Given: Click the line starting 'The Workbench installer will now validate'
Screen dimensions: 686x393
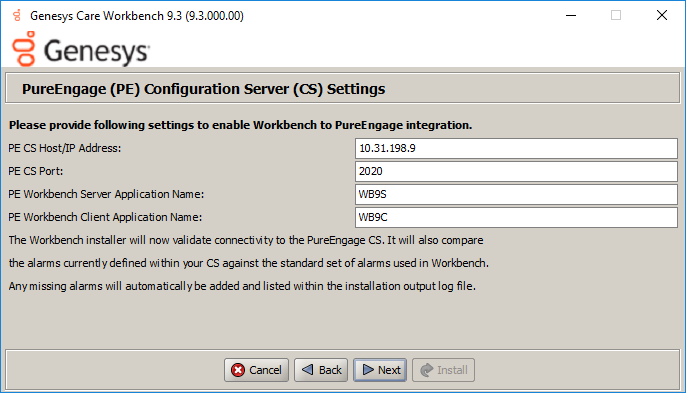Looking at the screenshot, I should coord(246,240).
